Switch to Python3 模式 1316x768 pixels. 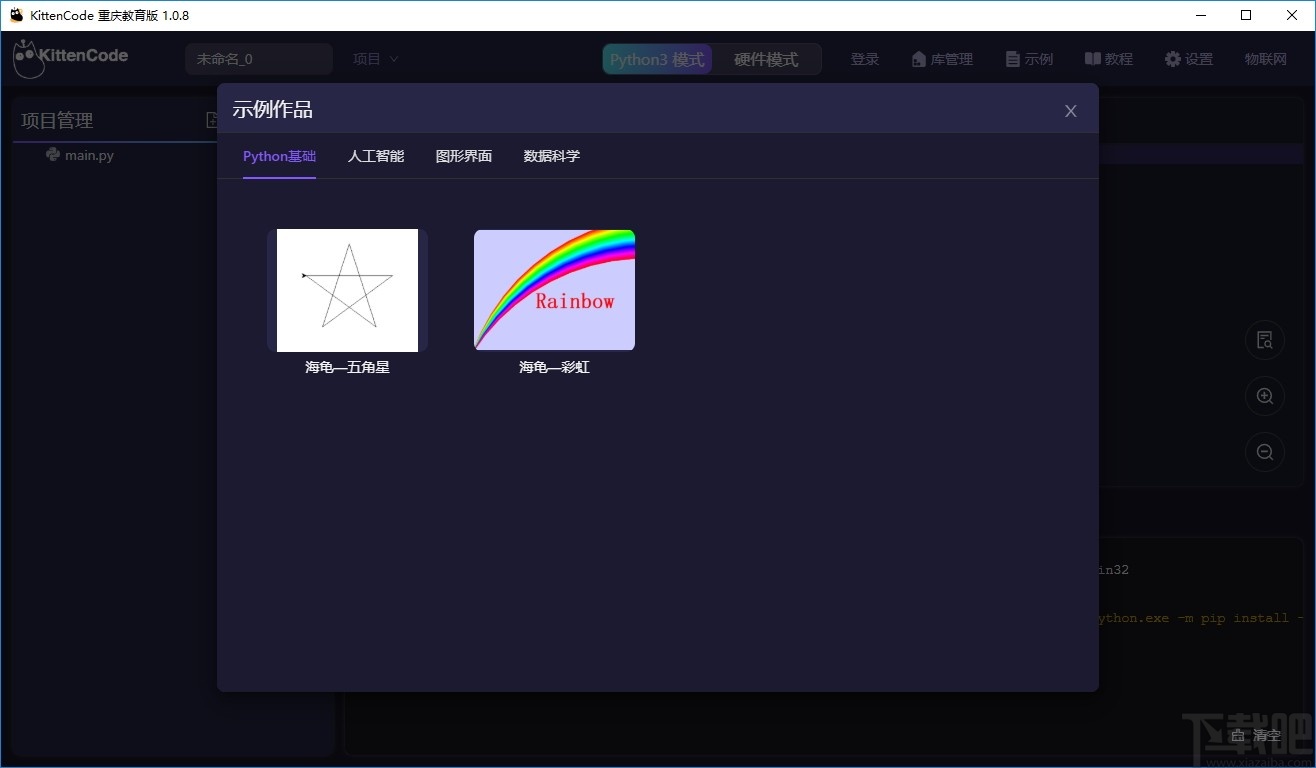pos(655,58)
